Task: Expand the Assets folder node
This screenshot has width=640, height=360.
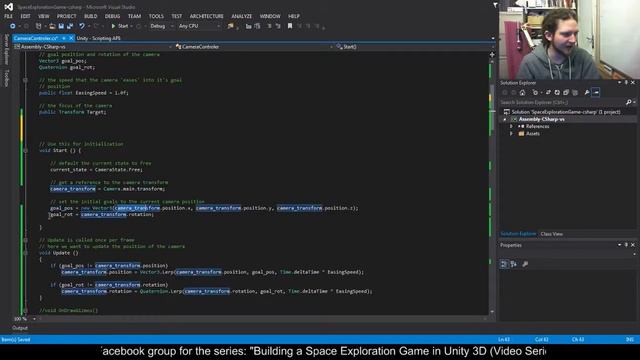Action: pyautogui.click(x=511, y=134)
